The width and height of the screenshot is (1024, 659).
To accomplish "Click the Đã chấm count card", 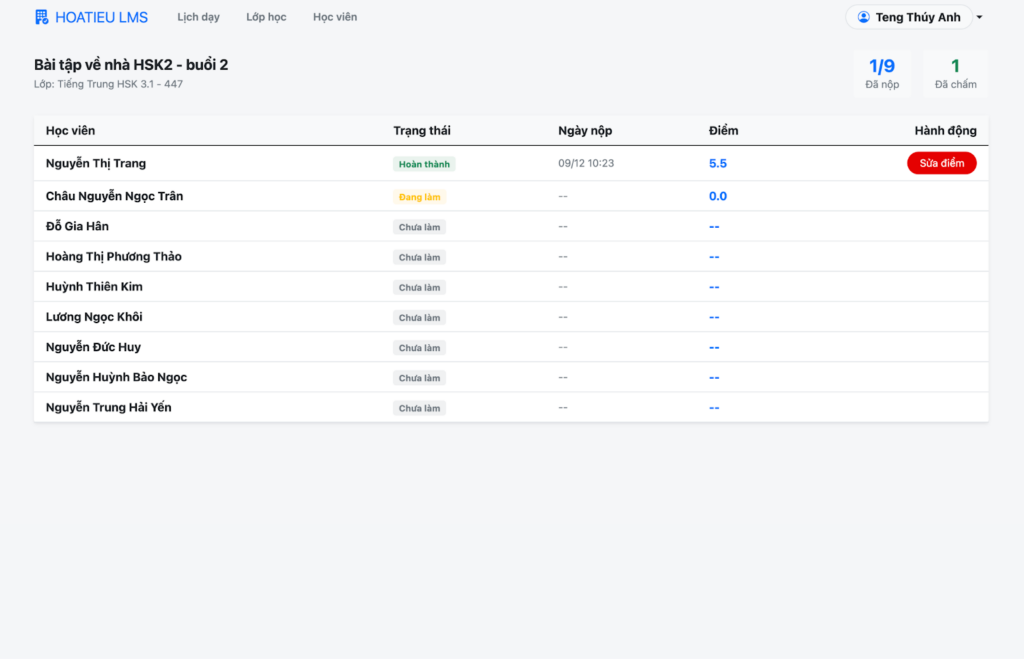I will [x=955, y=74].
